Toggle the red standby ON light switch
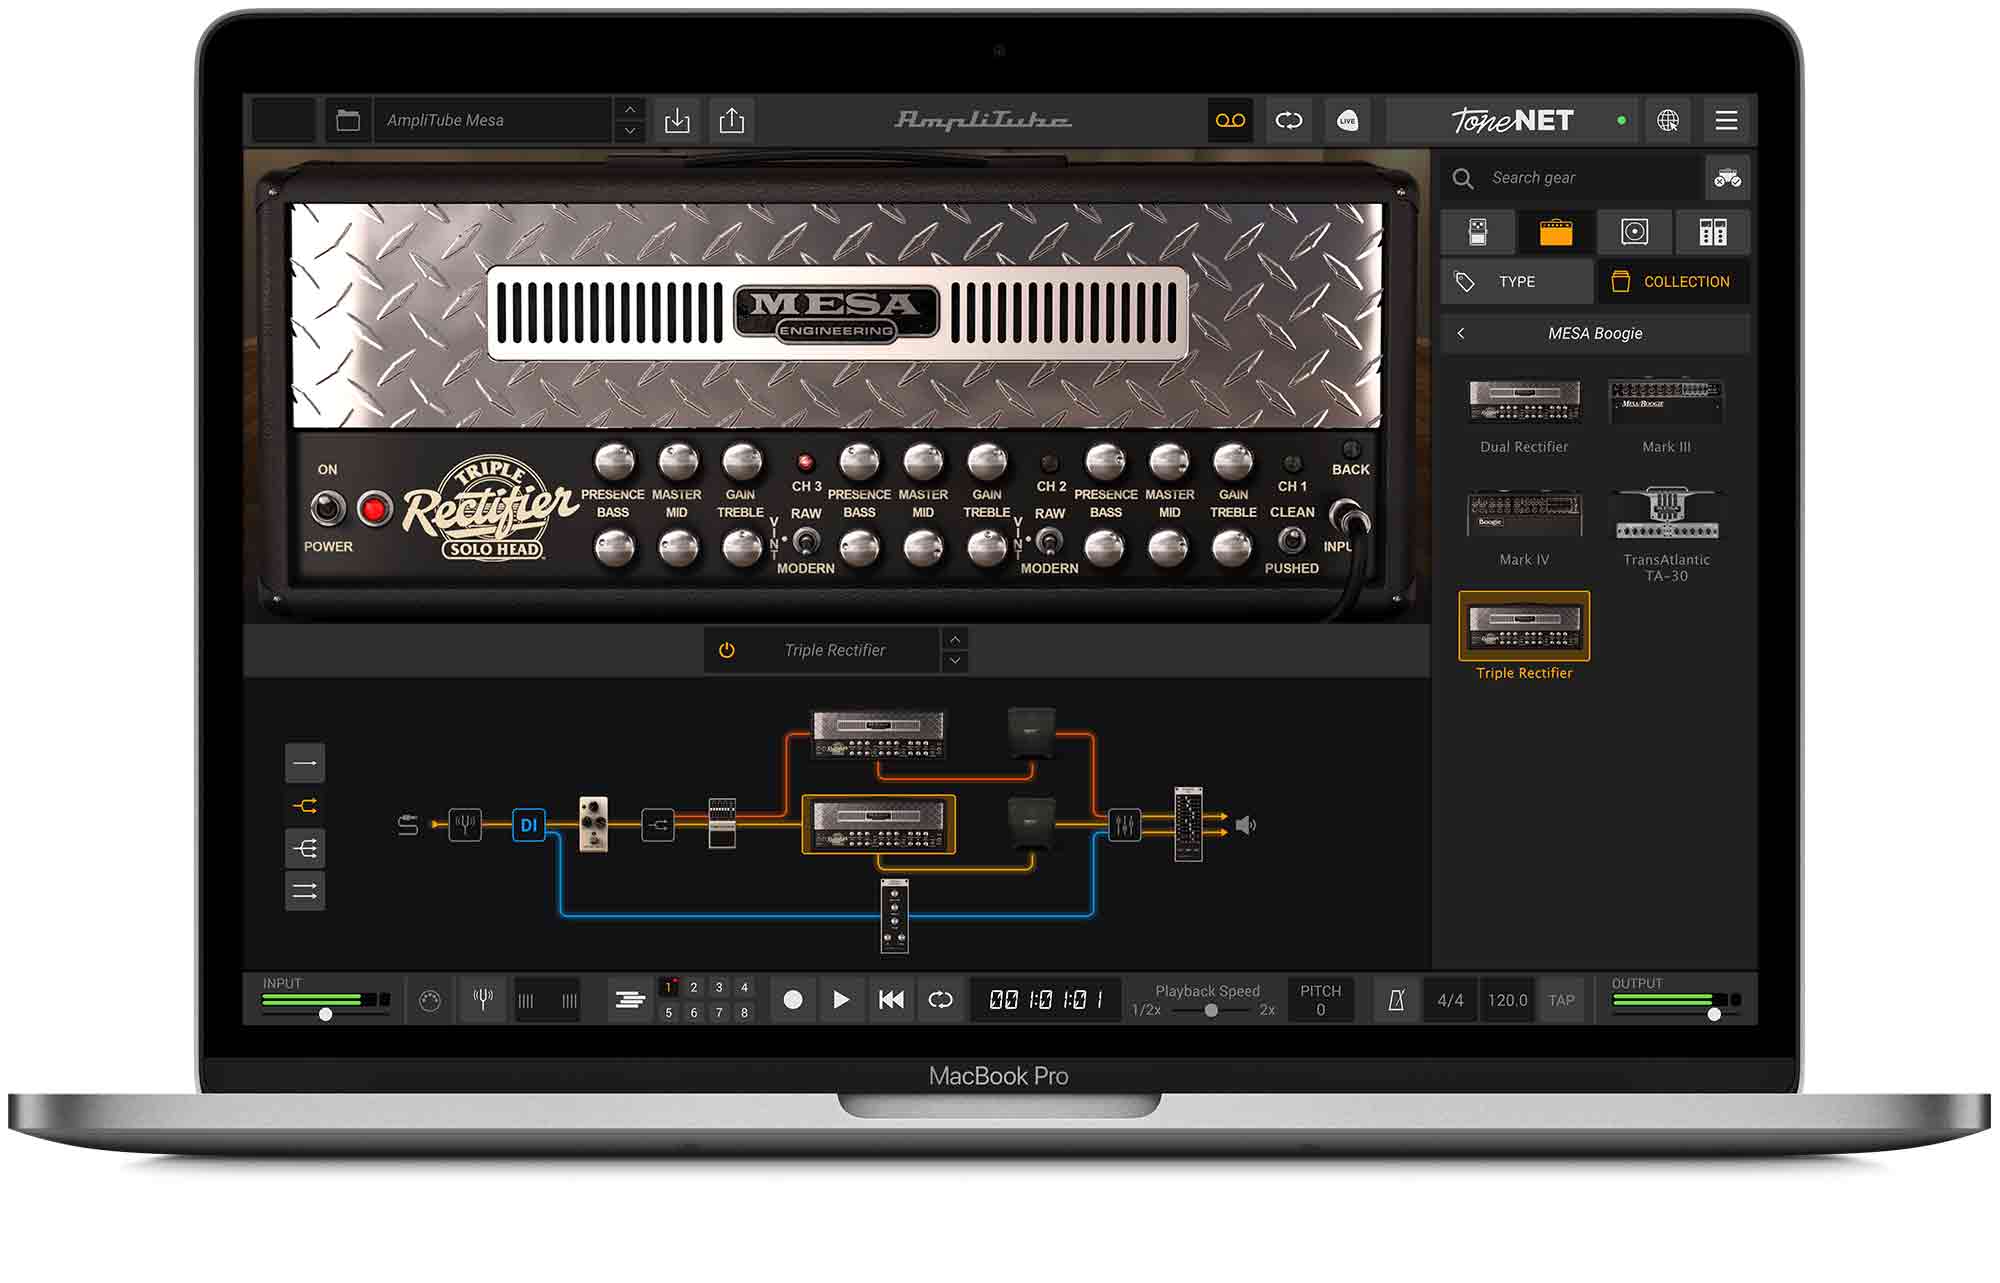Screen dimensions: 2000x1283 click(x=375, y=509)
